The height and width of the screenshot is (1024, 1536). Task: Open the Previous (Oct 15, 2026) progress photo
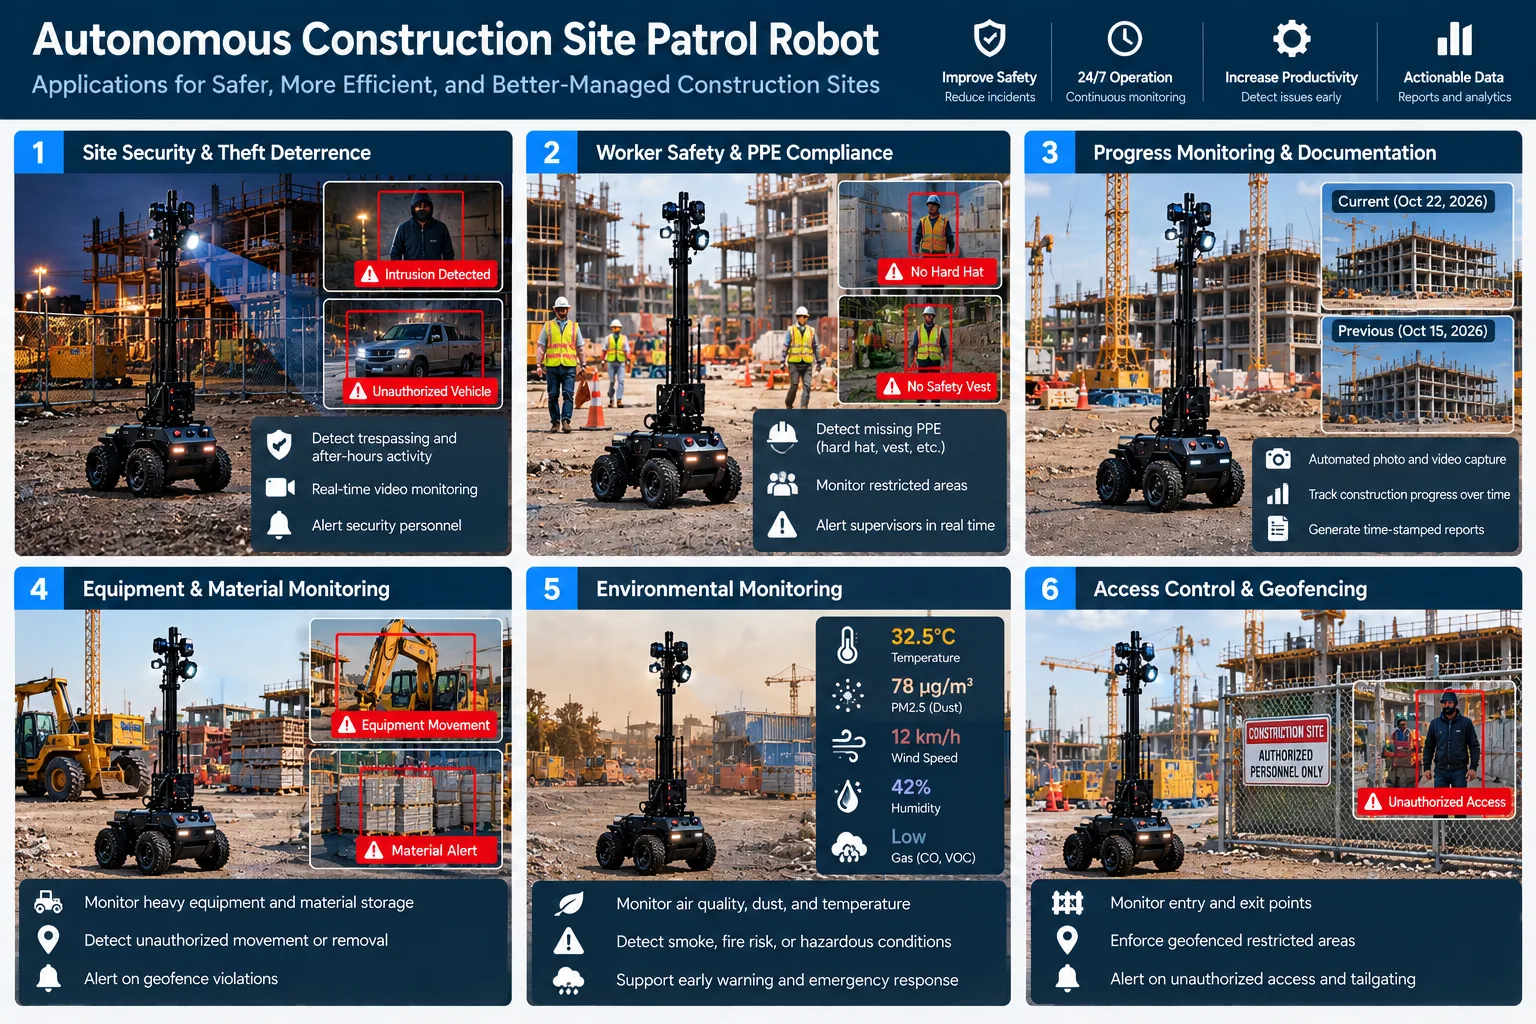click(1417, 374)
